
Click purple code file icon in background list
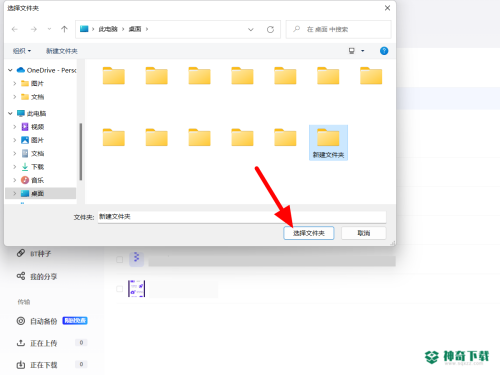136,259
